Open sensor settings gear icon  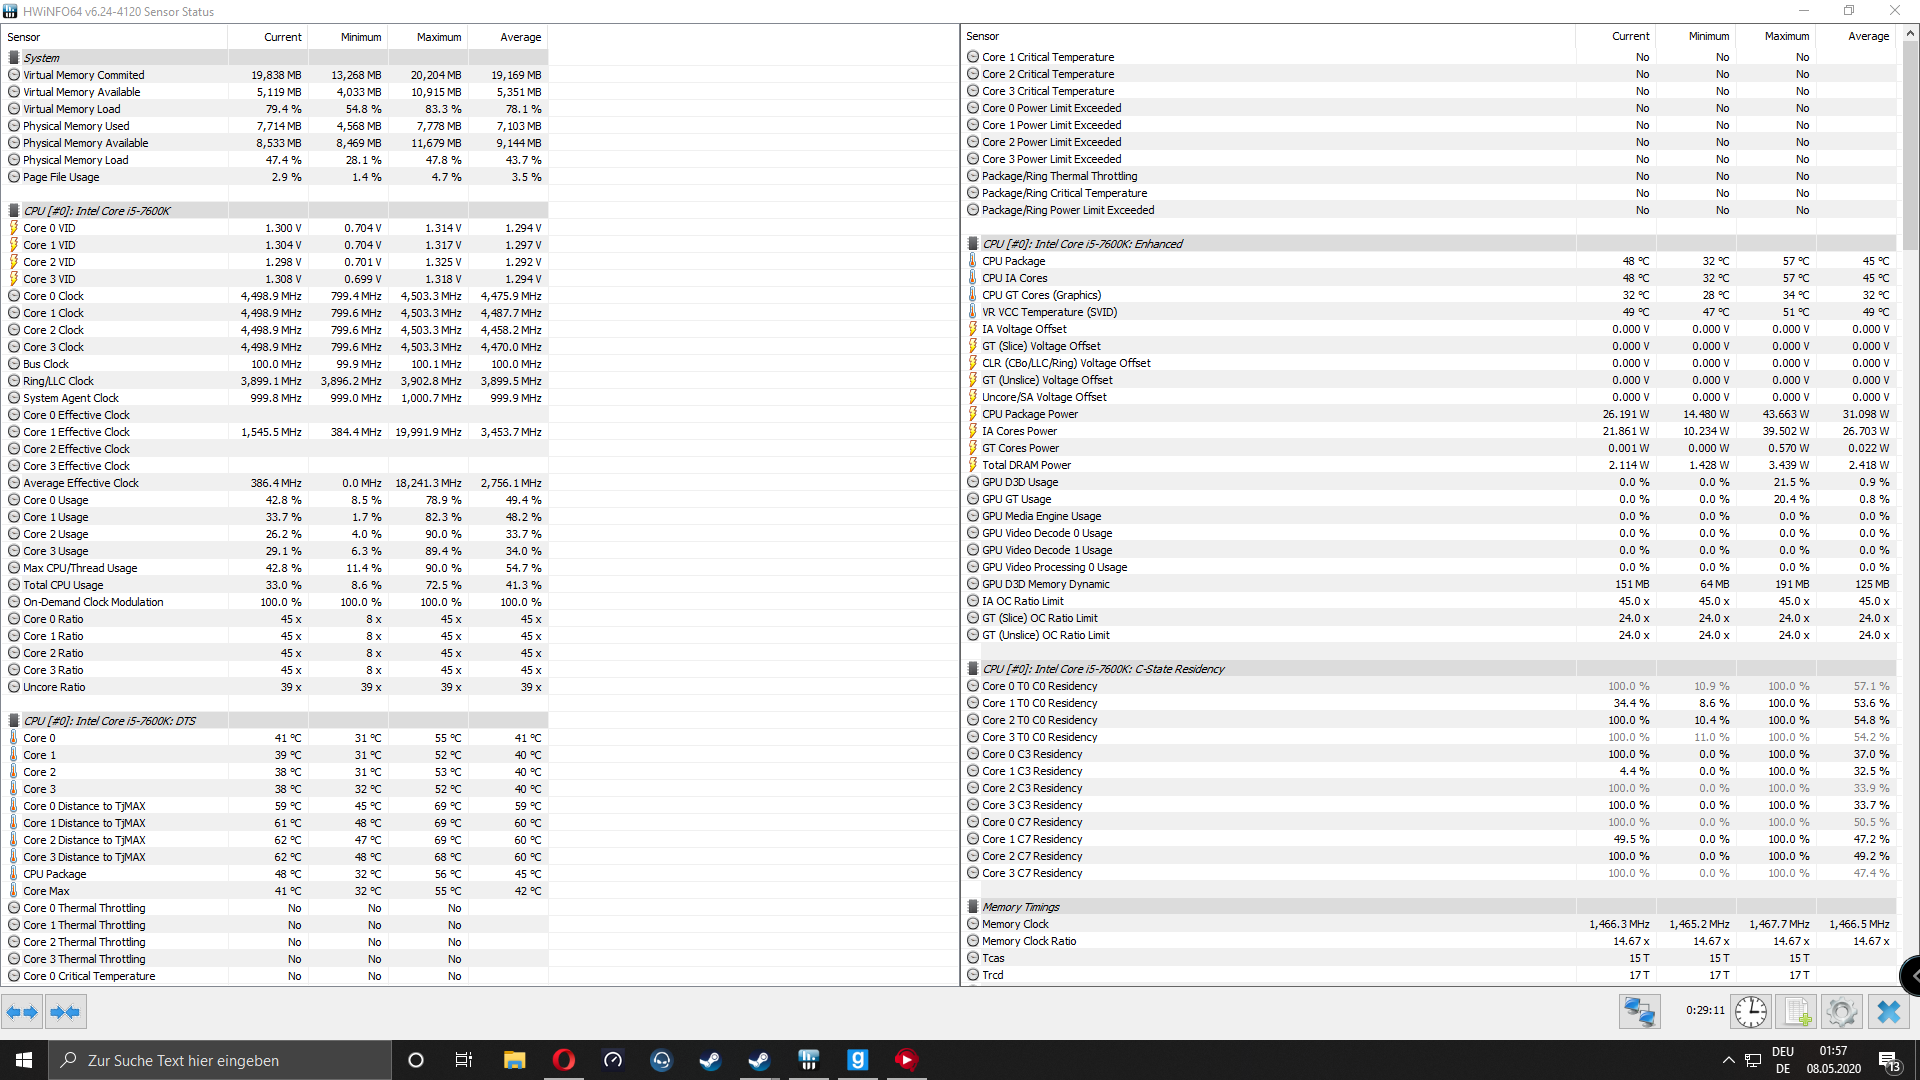pyautogui.click(x=1841, y=1012)
